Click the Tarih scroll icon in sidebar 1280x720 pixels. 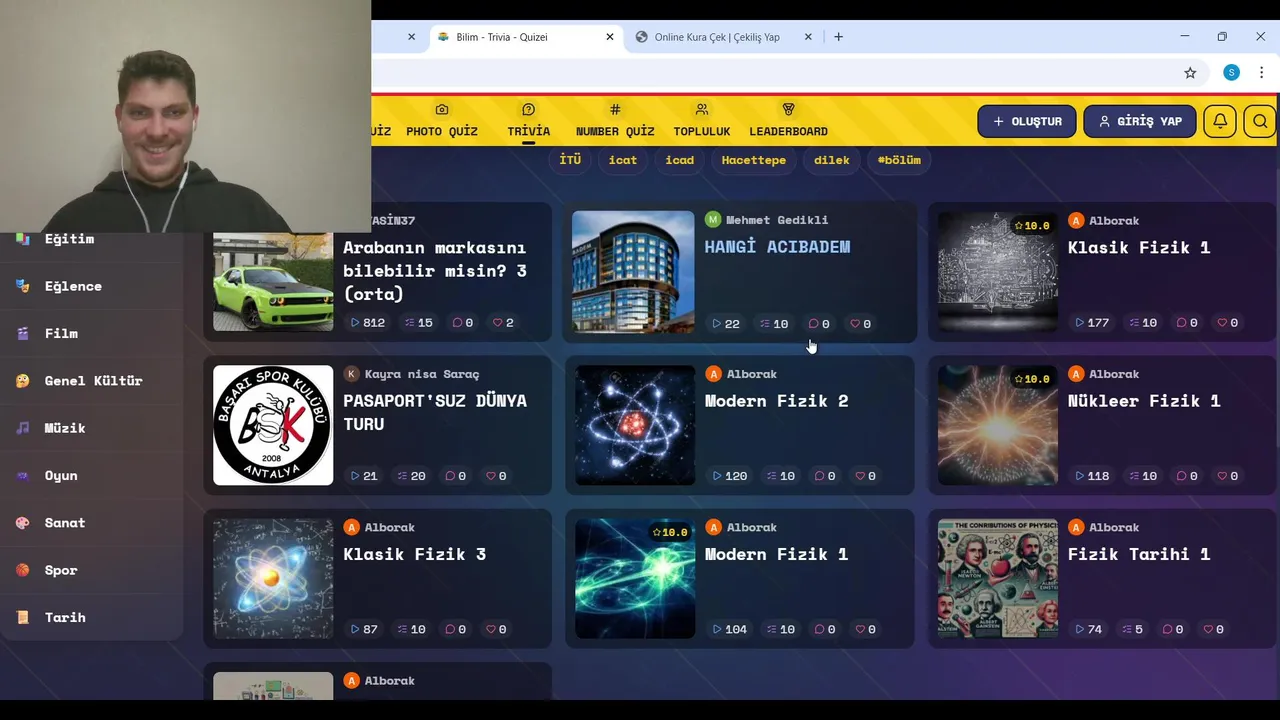(23, 618)
